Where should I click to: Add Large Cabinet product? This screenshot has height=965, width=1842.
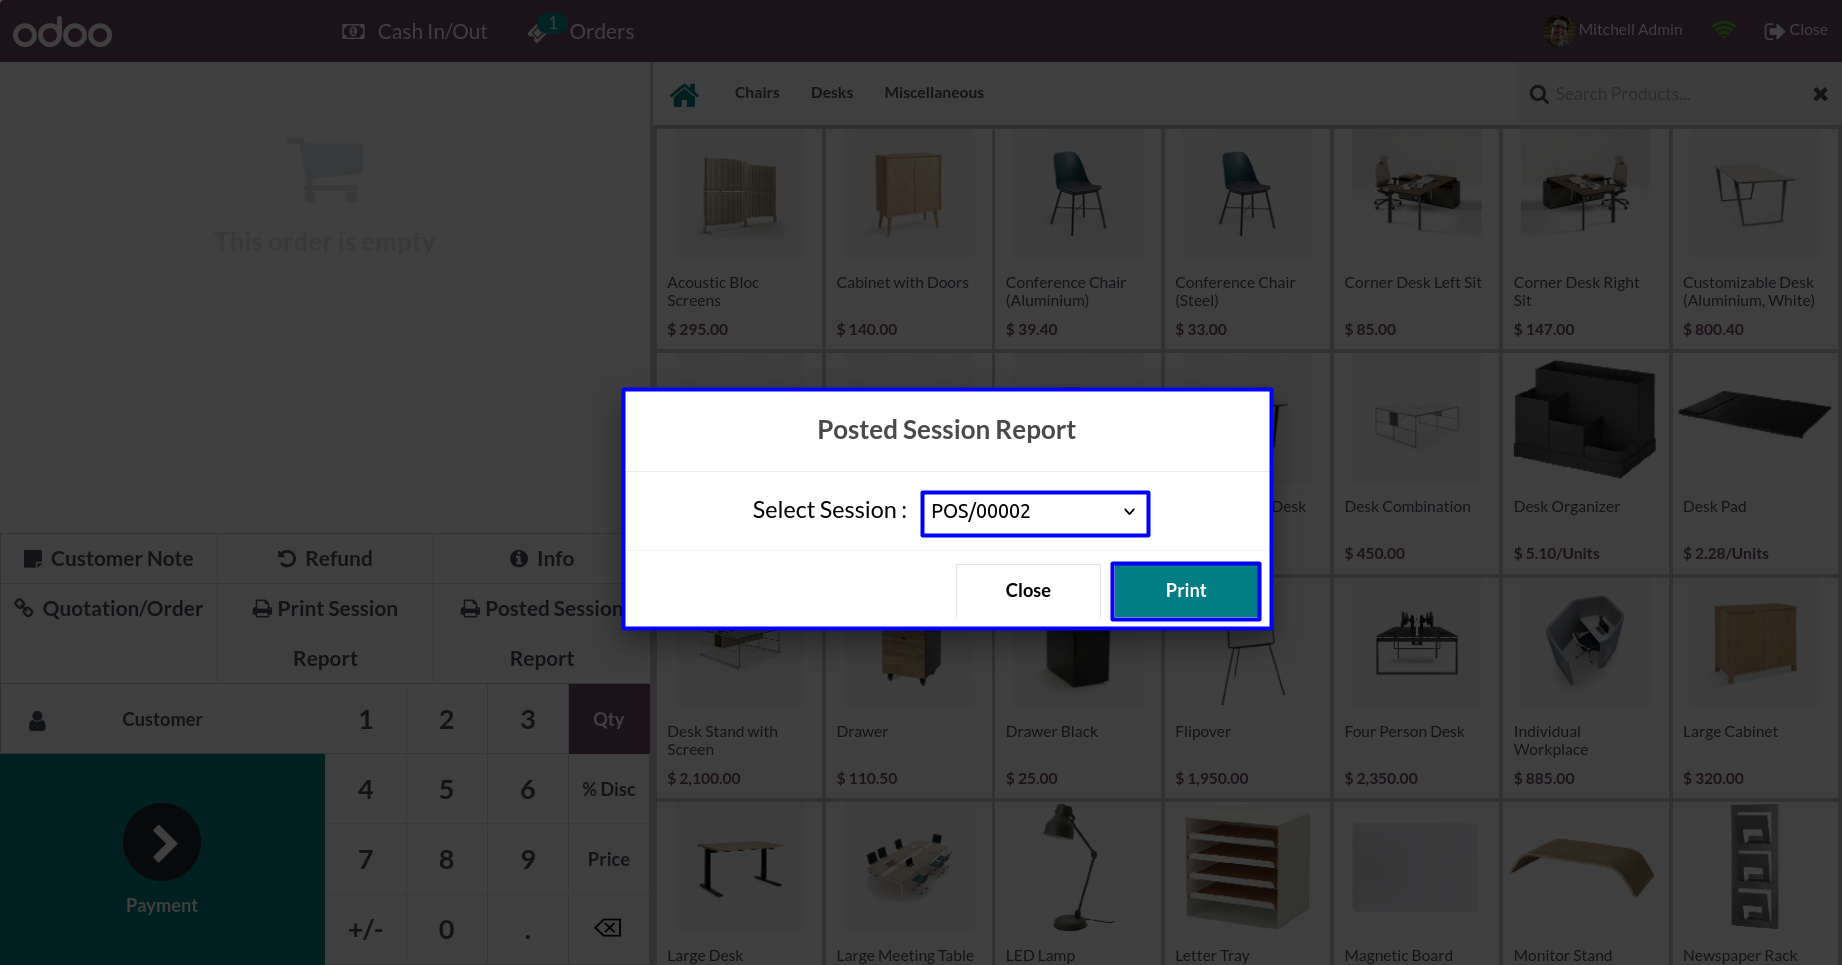(1754, 688)
